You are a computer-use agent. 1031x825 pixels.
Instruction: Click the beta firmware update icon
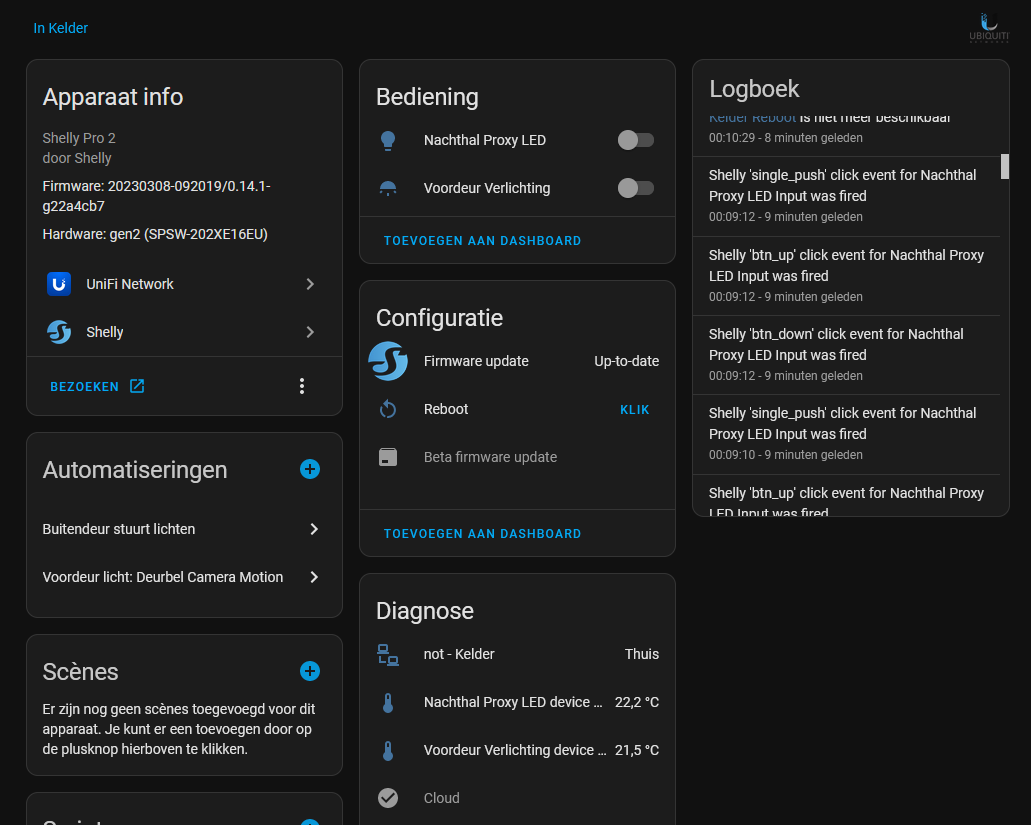point(388,457)
